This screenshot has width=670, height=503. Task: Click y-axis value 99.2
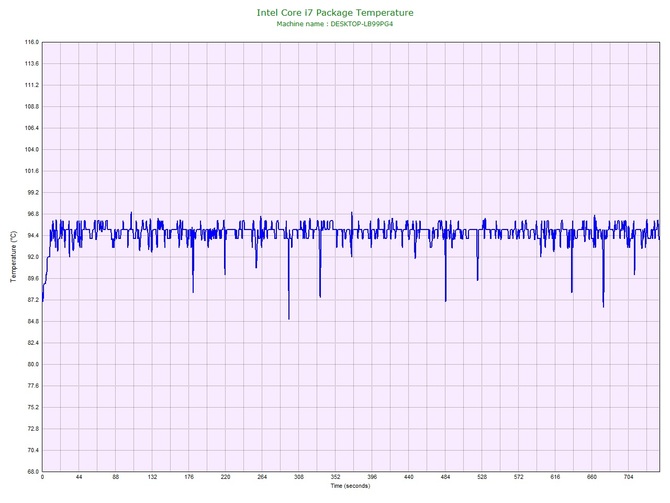[33, 193]
